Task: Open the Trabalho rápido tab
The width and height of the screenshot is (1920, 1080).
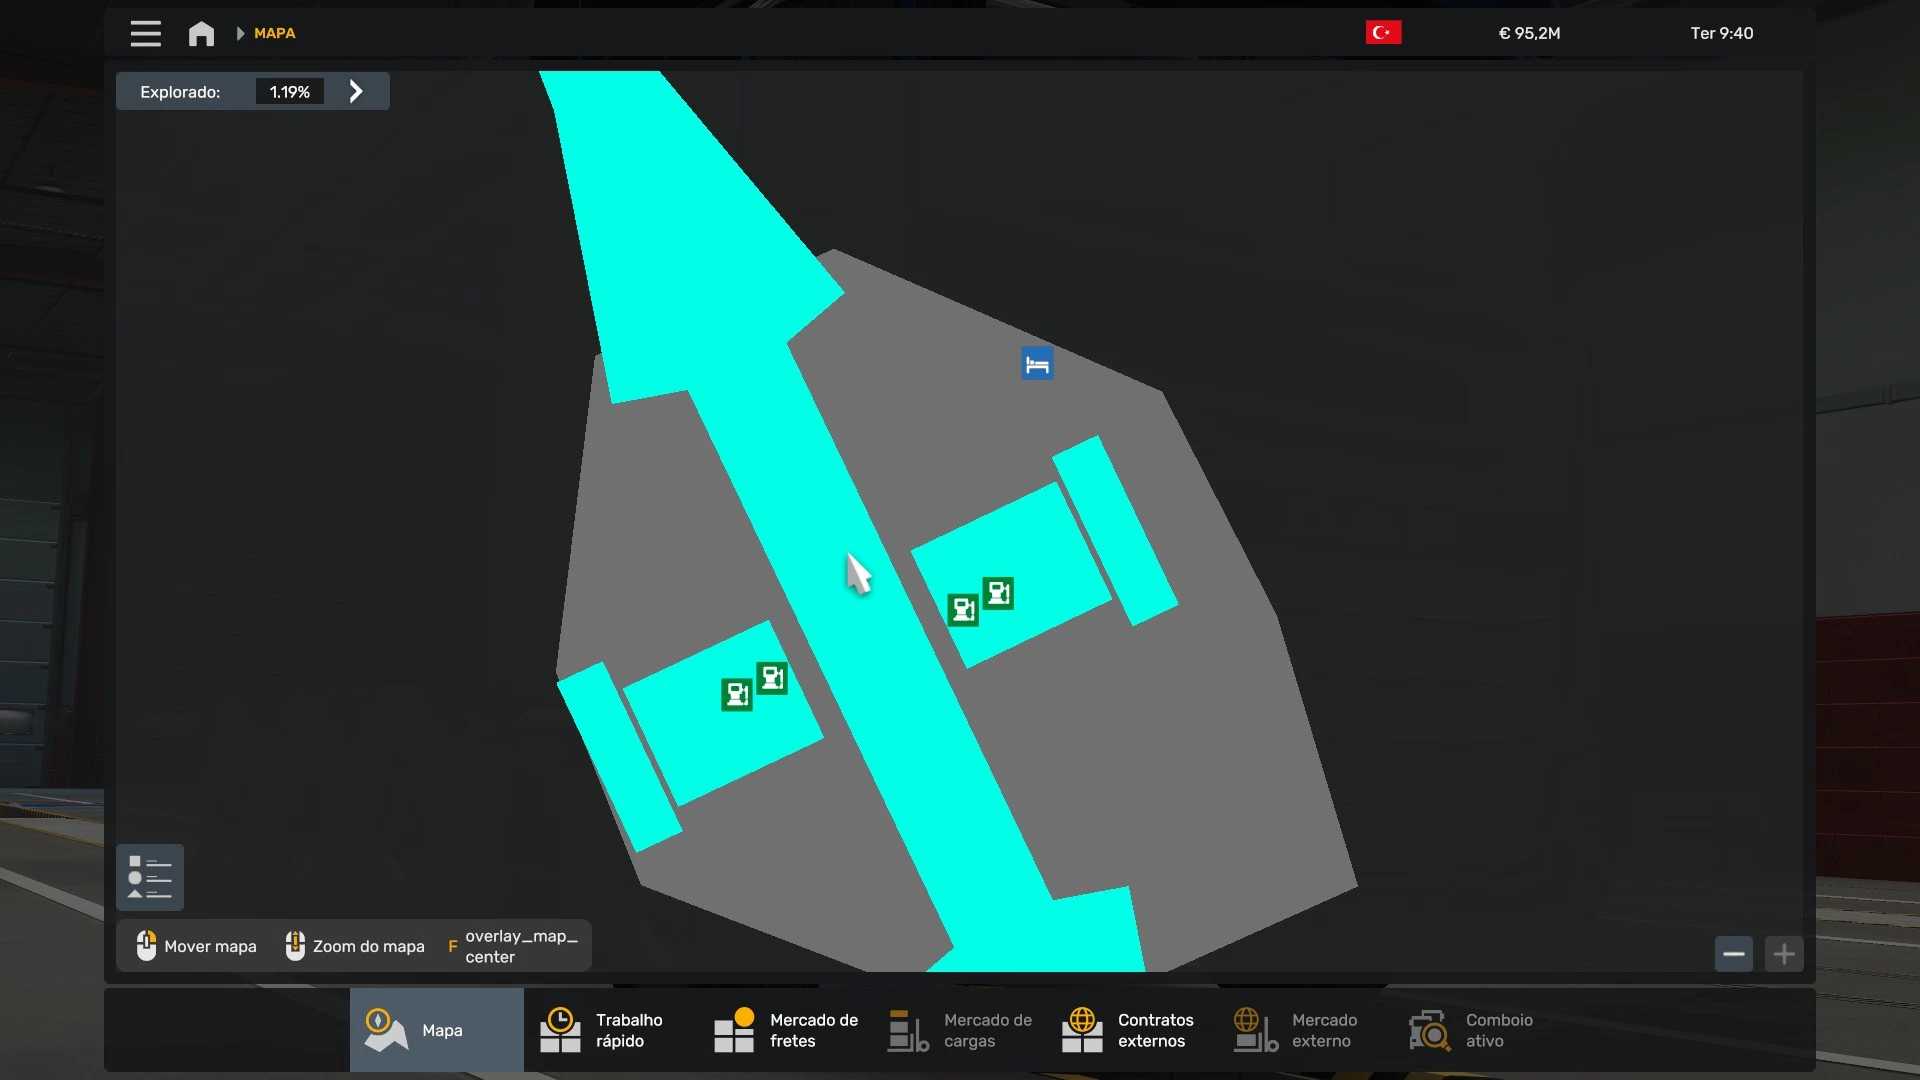Action: point(610,1030)
